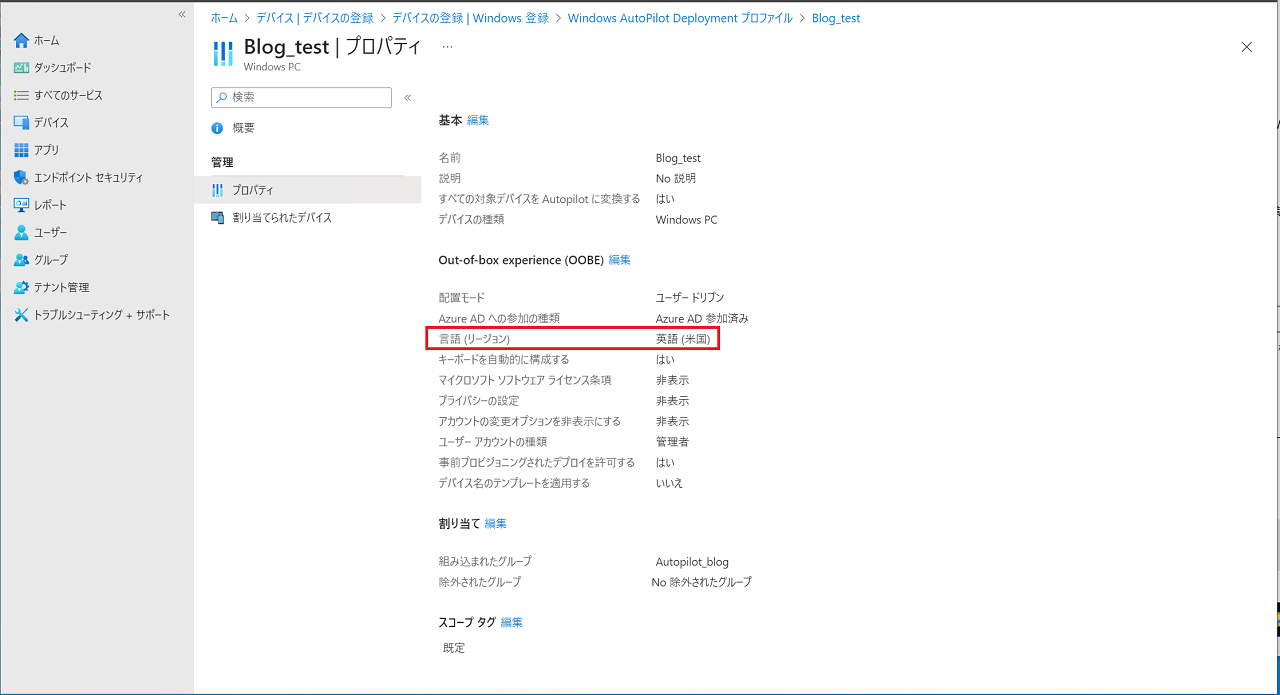The image size is (1280, 695).
Task: Open Tenant Administration (テナント管理) icon
Action: (x=21, y=287)
